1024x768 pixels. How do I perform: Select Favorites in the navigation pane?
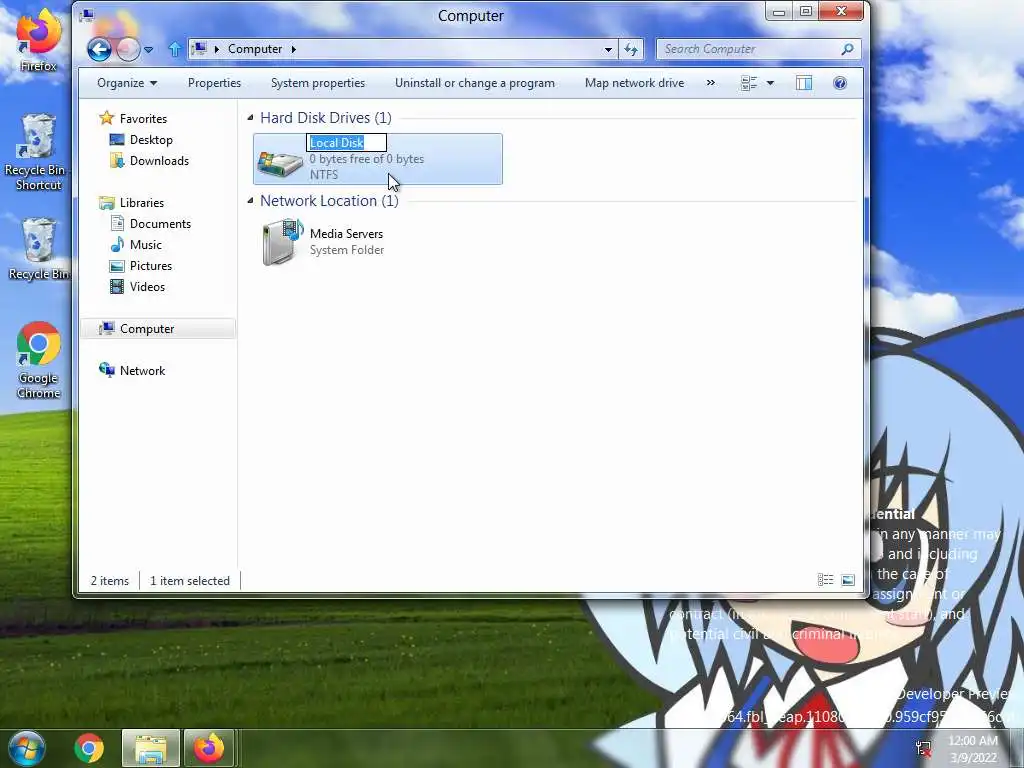pos(143,119)
